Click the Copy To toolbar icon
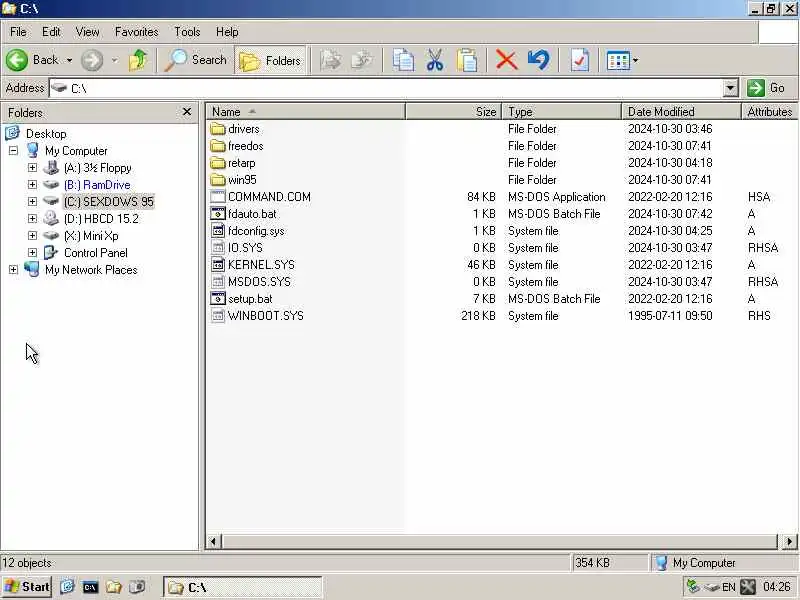 (x=362, y=60)
